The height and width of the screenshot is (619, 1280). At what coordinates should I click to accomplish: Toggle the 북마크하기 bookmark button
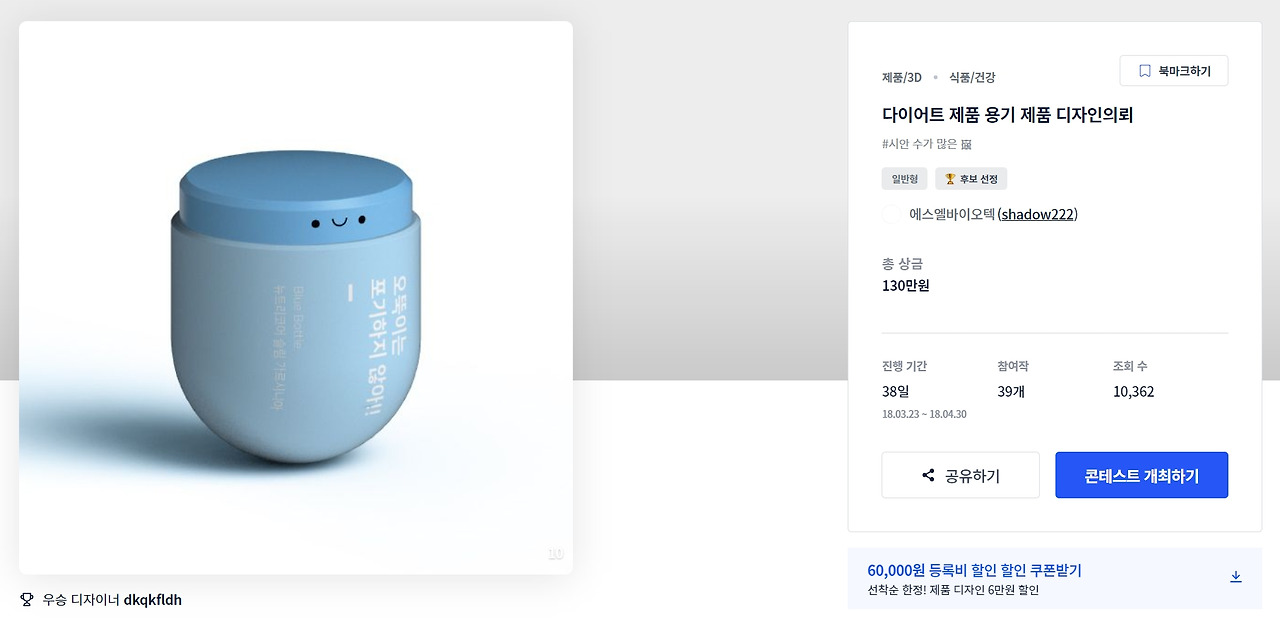click(1174, 71)
